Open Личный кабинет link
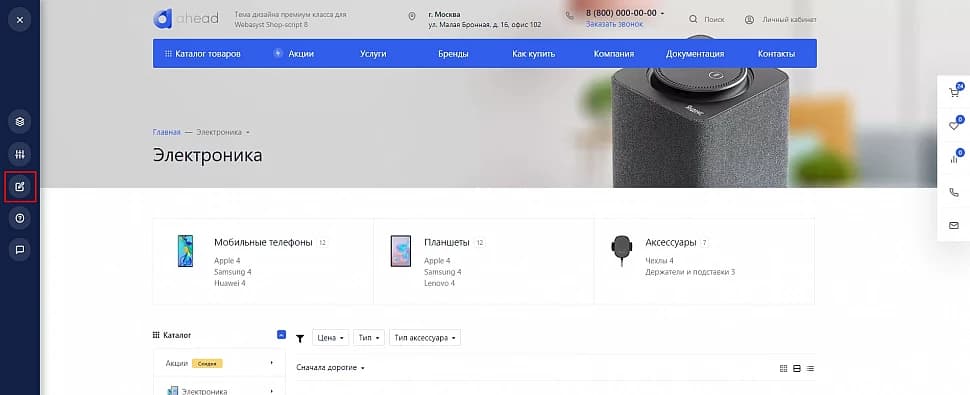 (x=789, y=20)
